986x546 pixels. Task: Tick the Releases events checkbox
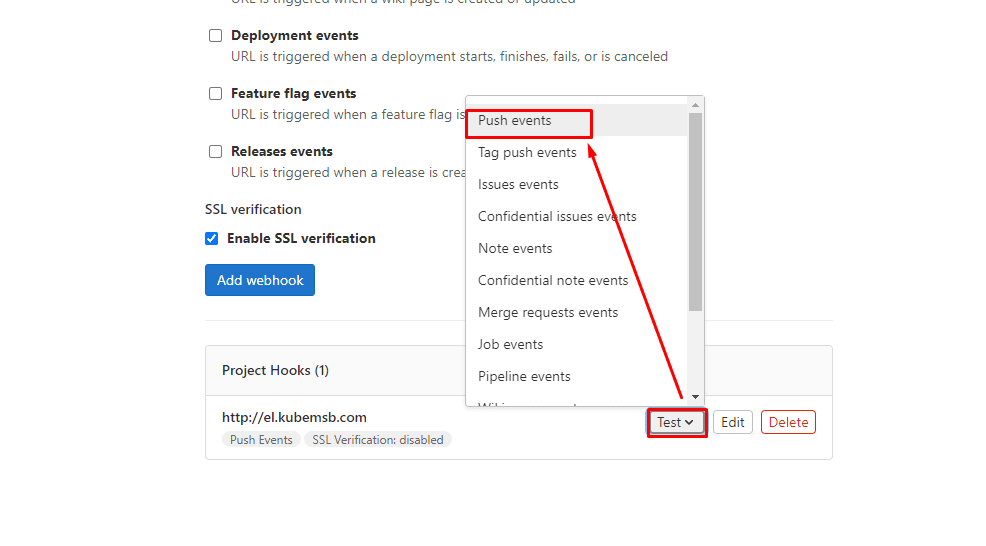pyautogui.click(x=216, y=151)
